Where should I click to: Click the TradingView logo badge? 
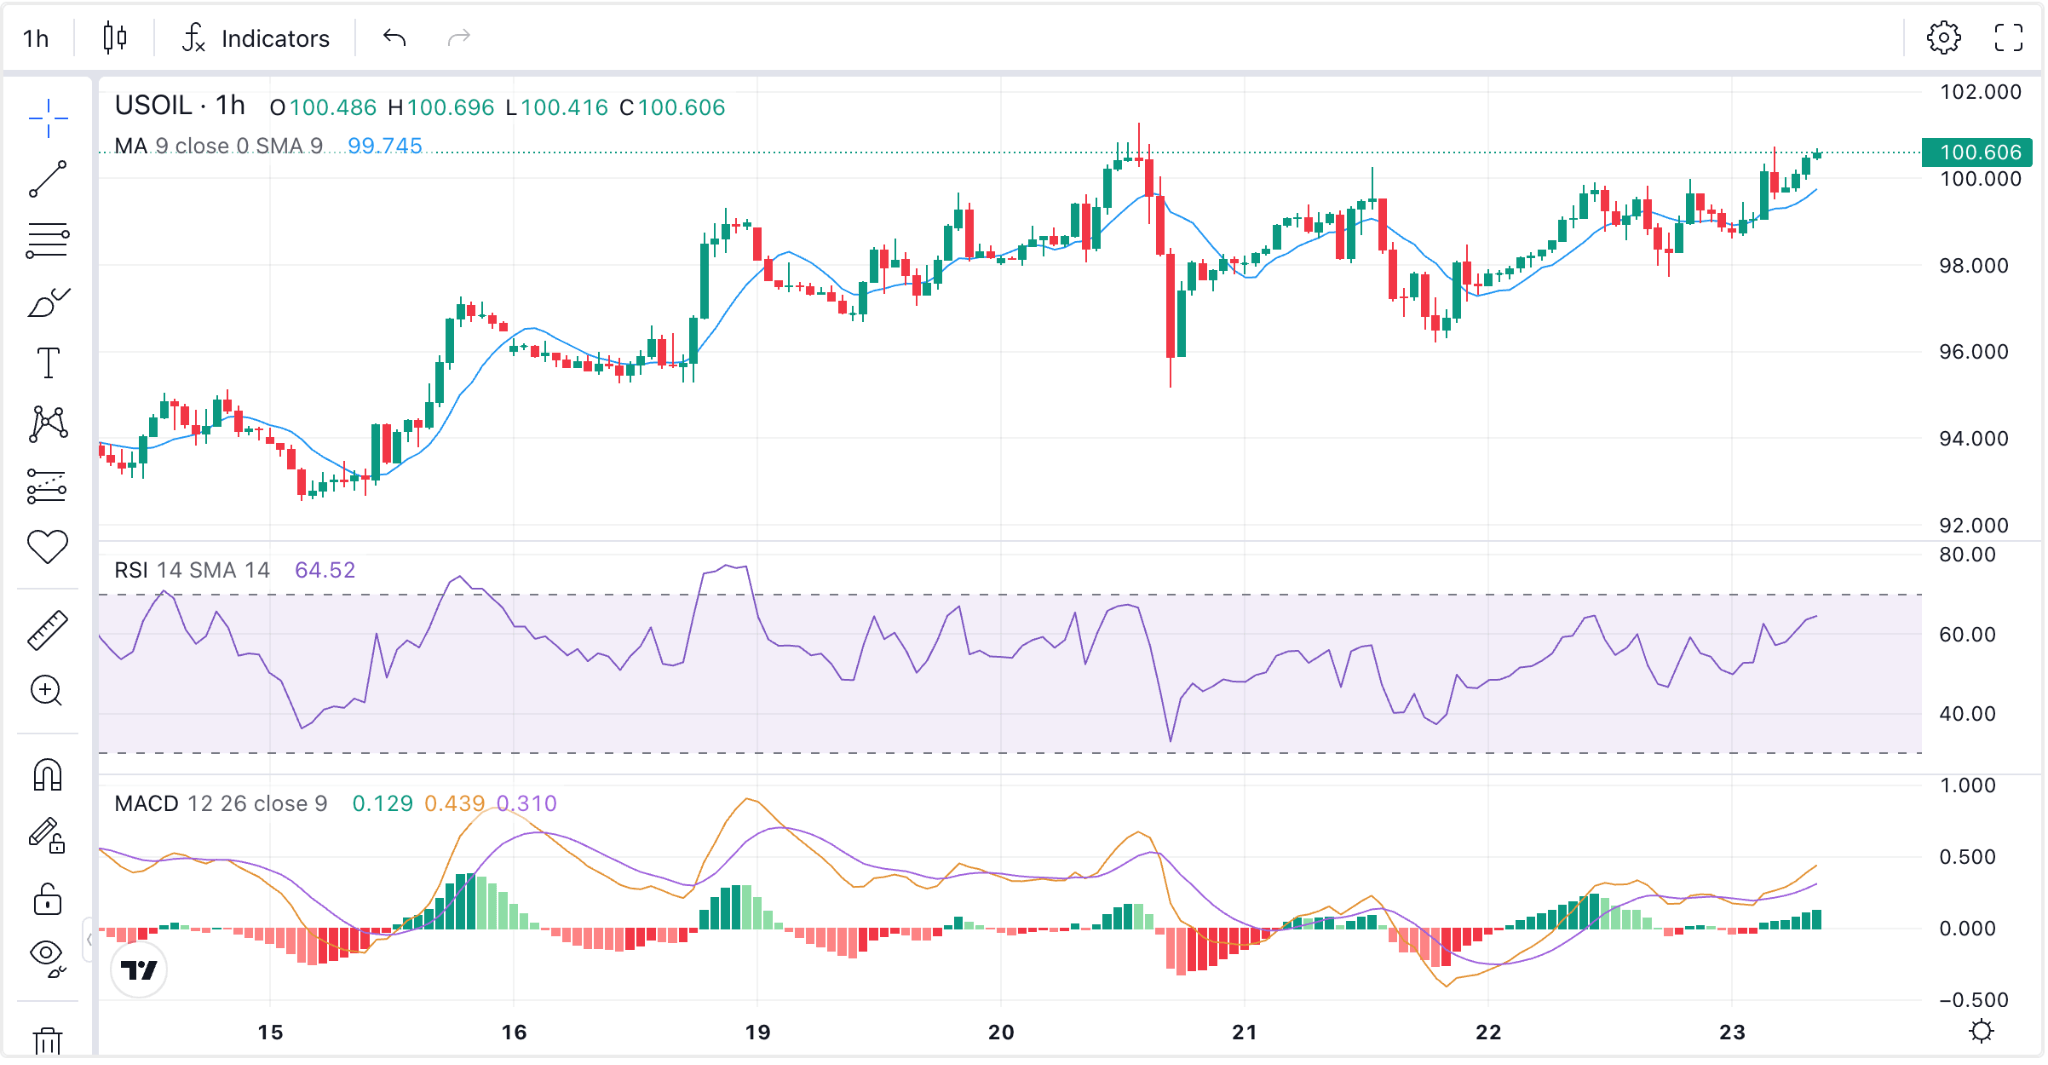[x=139, y=969]
